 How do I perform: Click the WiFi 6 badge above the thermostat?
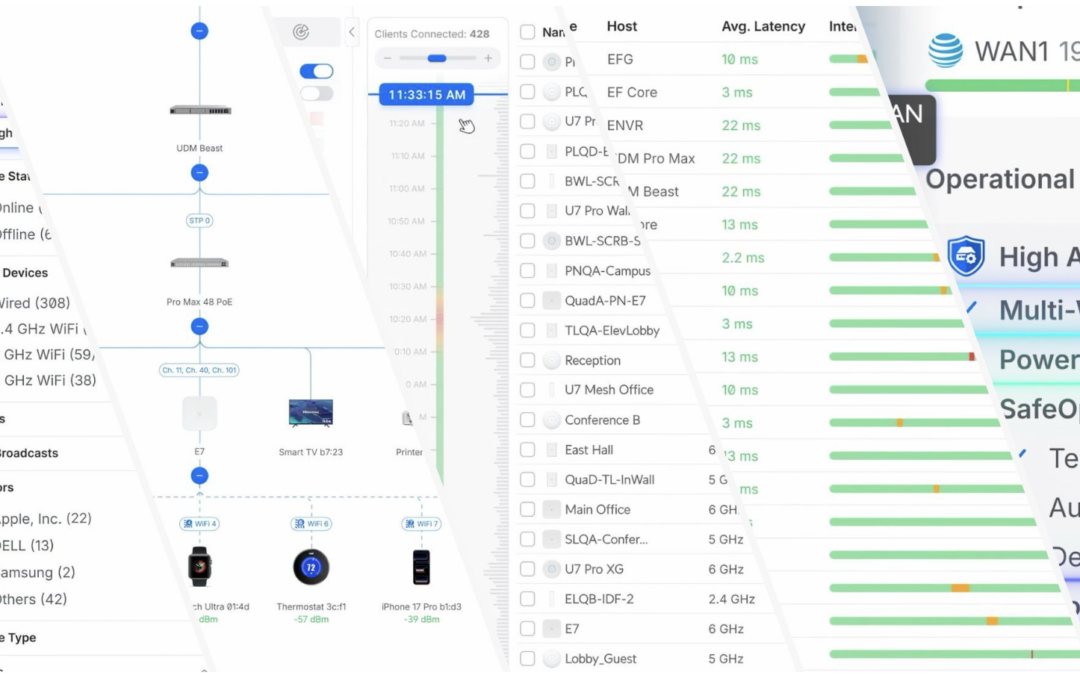[311, 523]
